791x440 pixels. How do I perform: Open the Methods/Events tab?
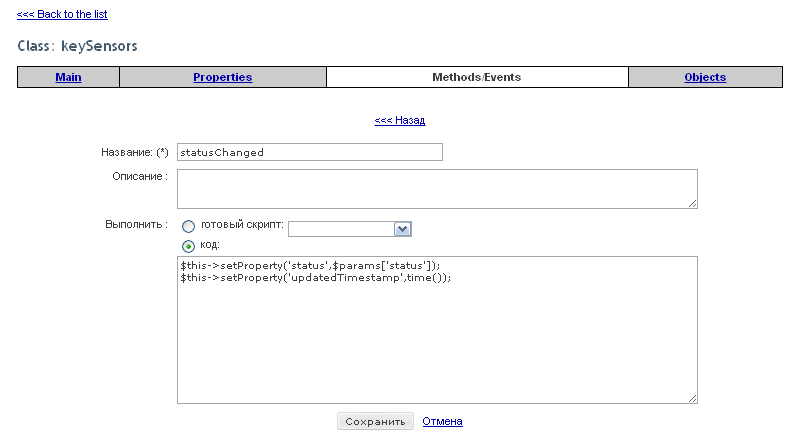[x=477, y=77]
